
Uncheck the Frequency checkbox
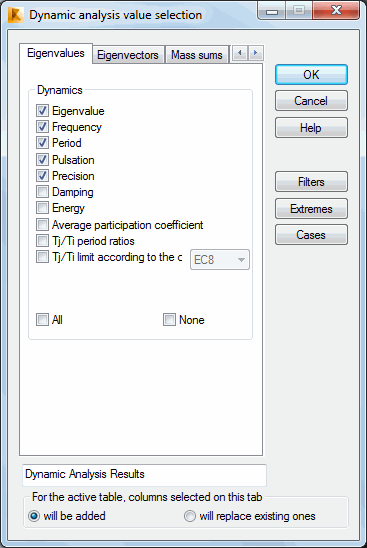click(42, 127)
